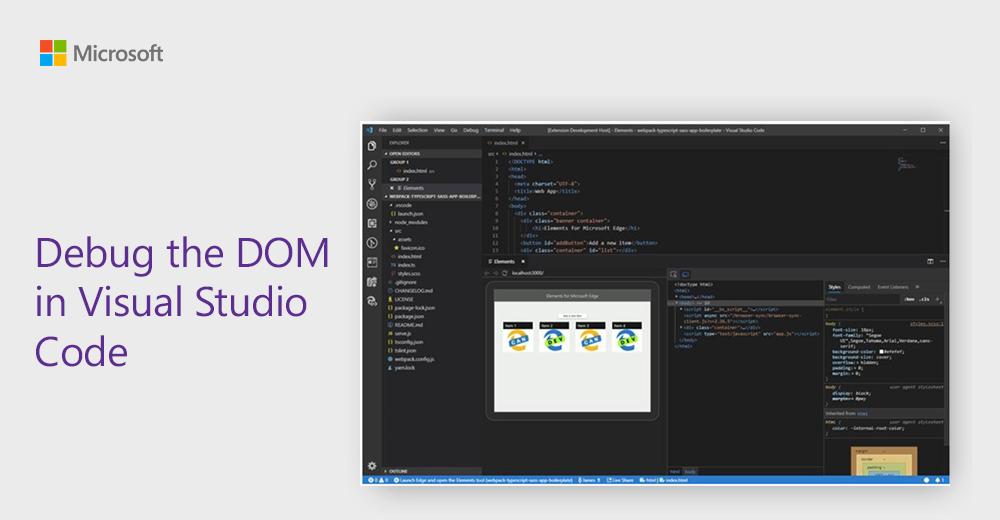Click the Launch Edge status bar entry

(x=483, y=480)
